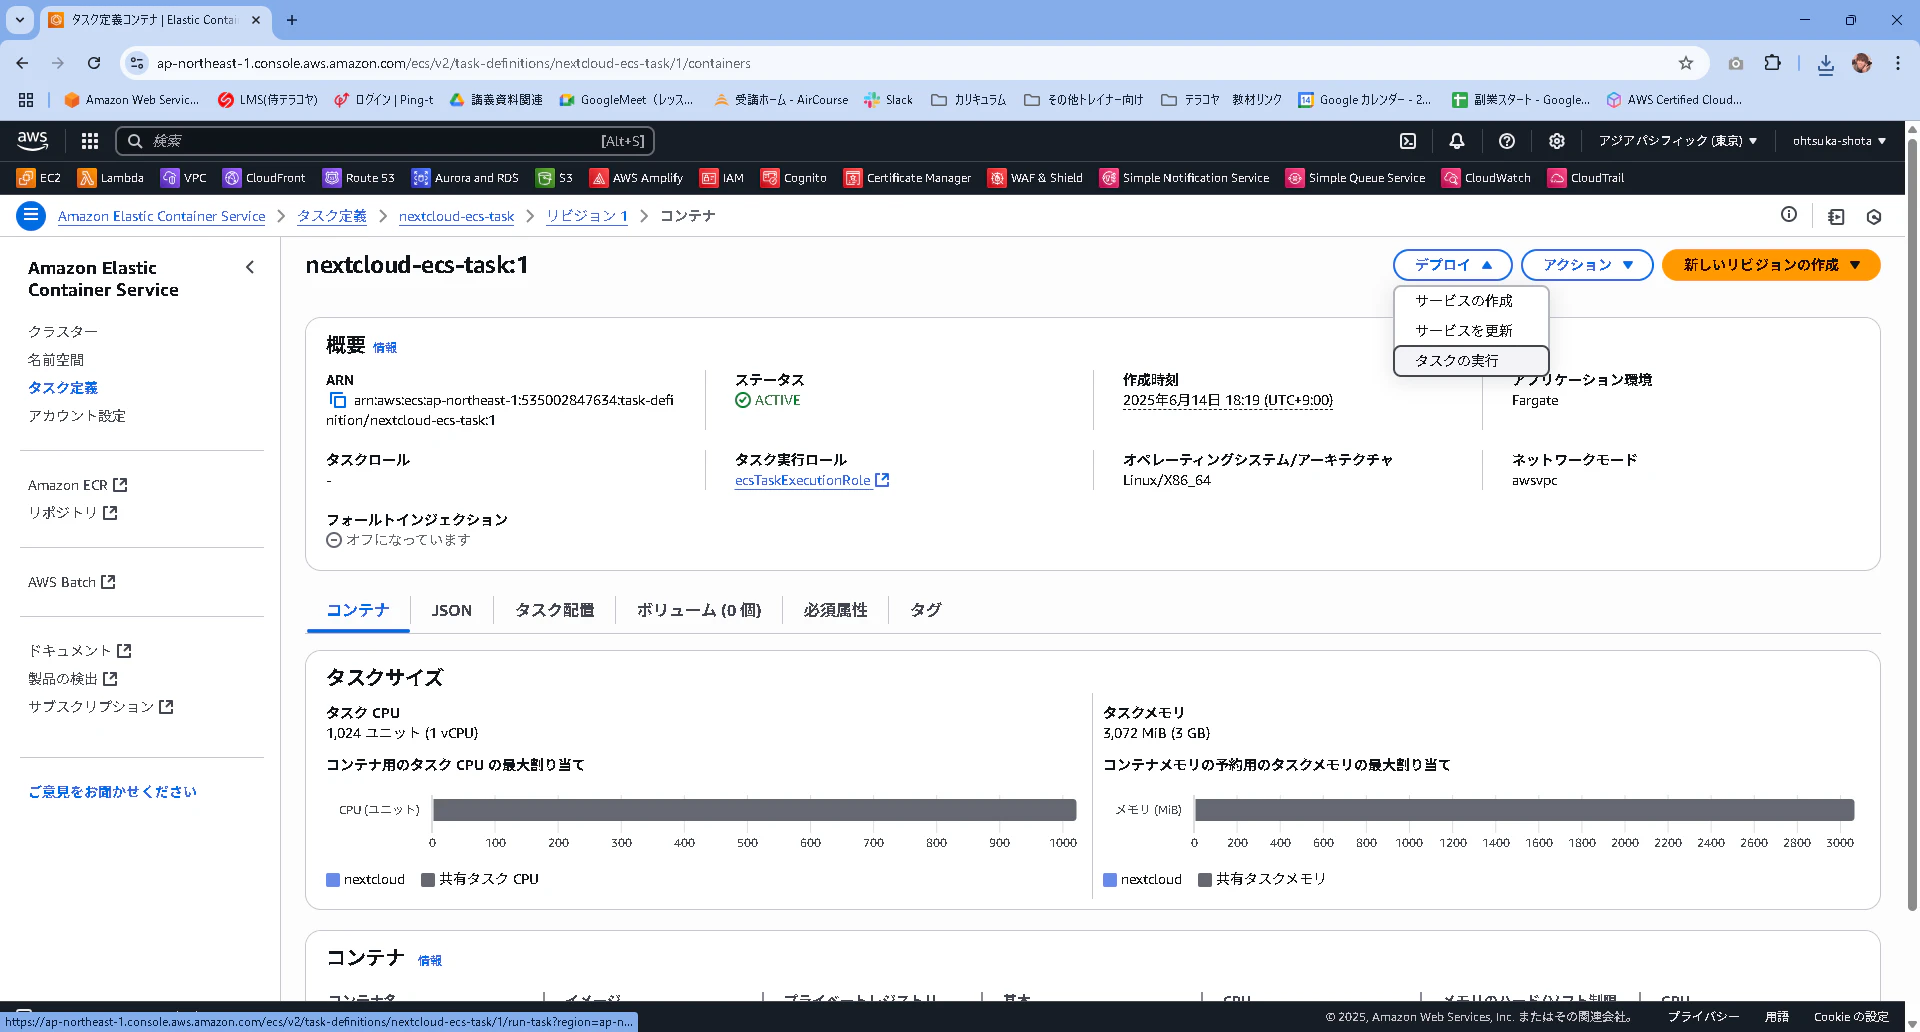The width and height of the screenshot is (1920, 1032).
Task: Open VPC from favorites bar
Action: (x=184, y=178)
